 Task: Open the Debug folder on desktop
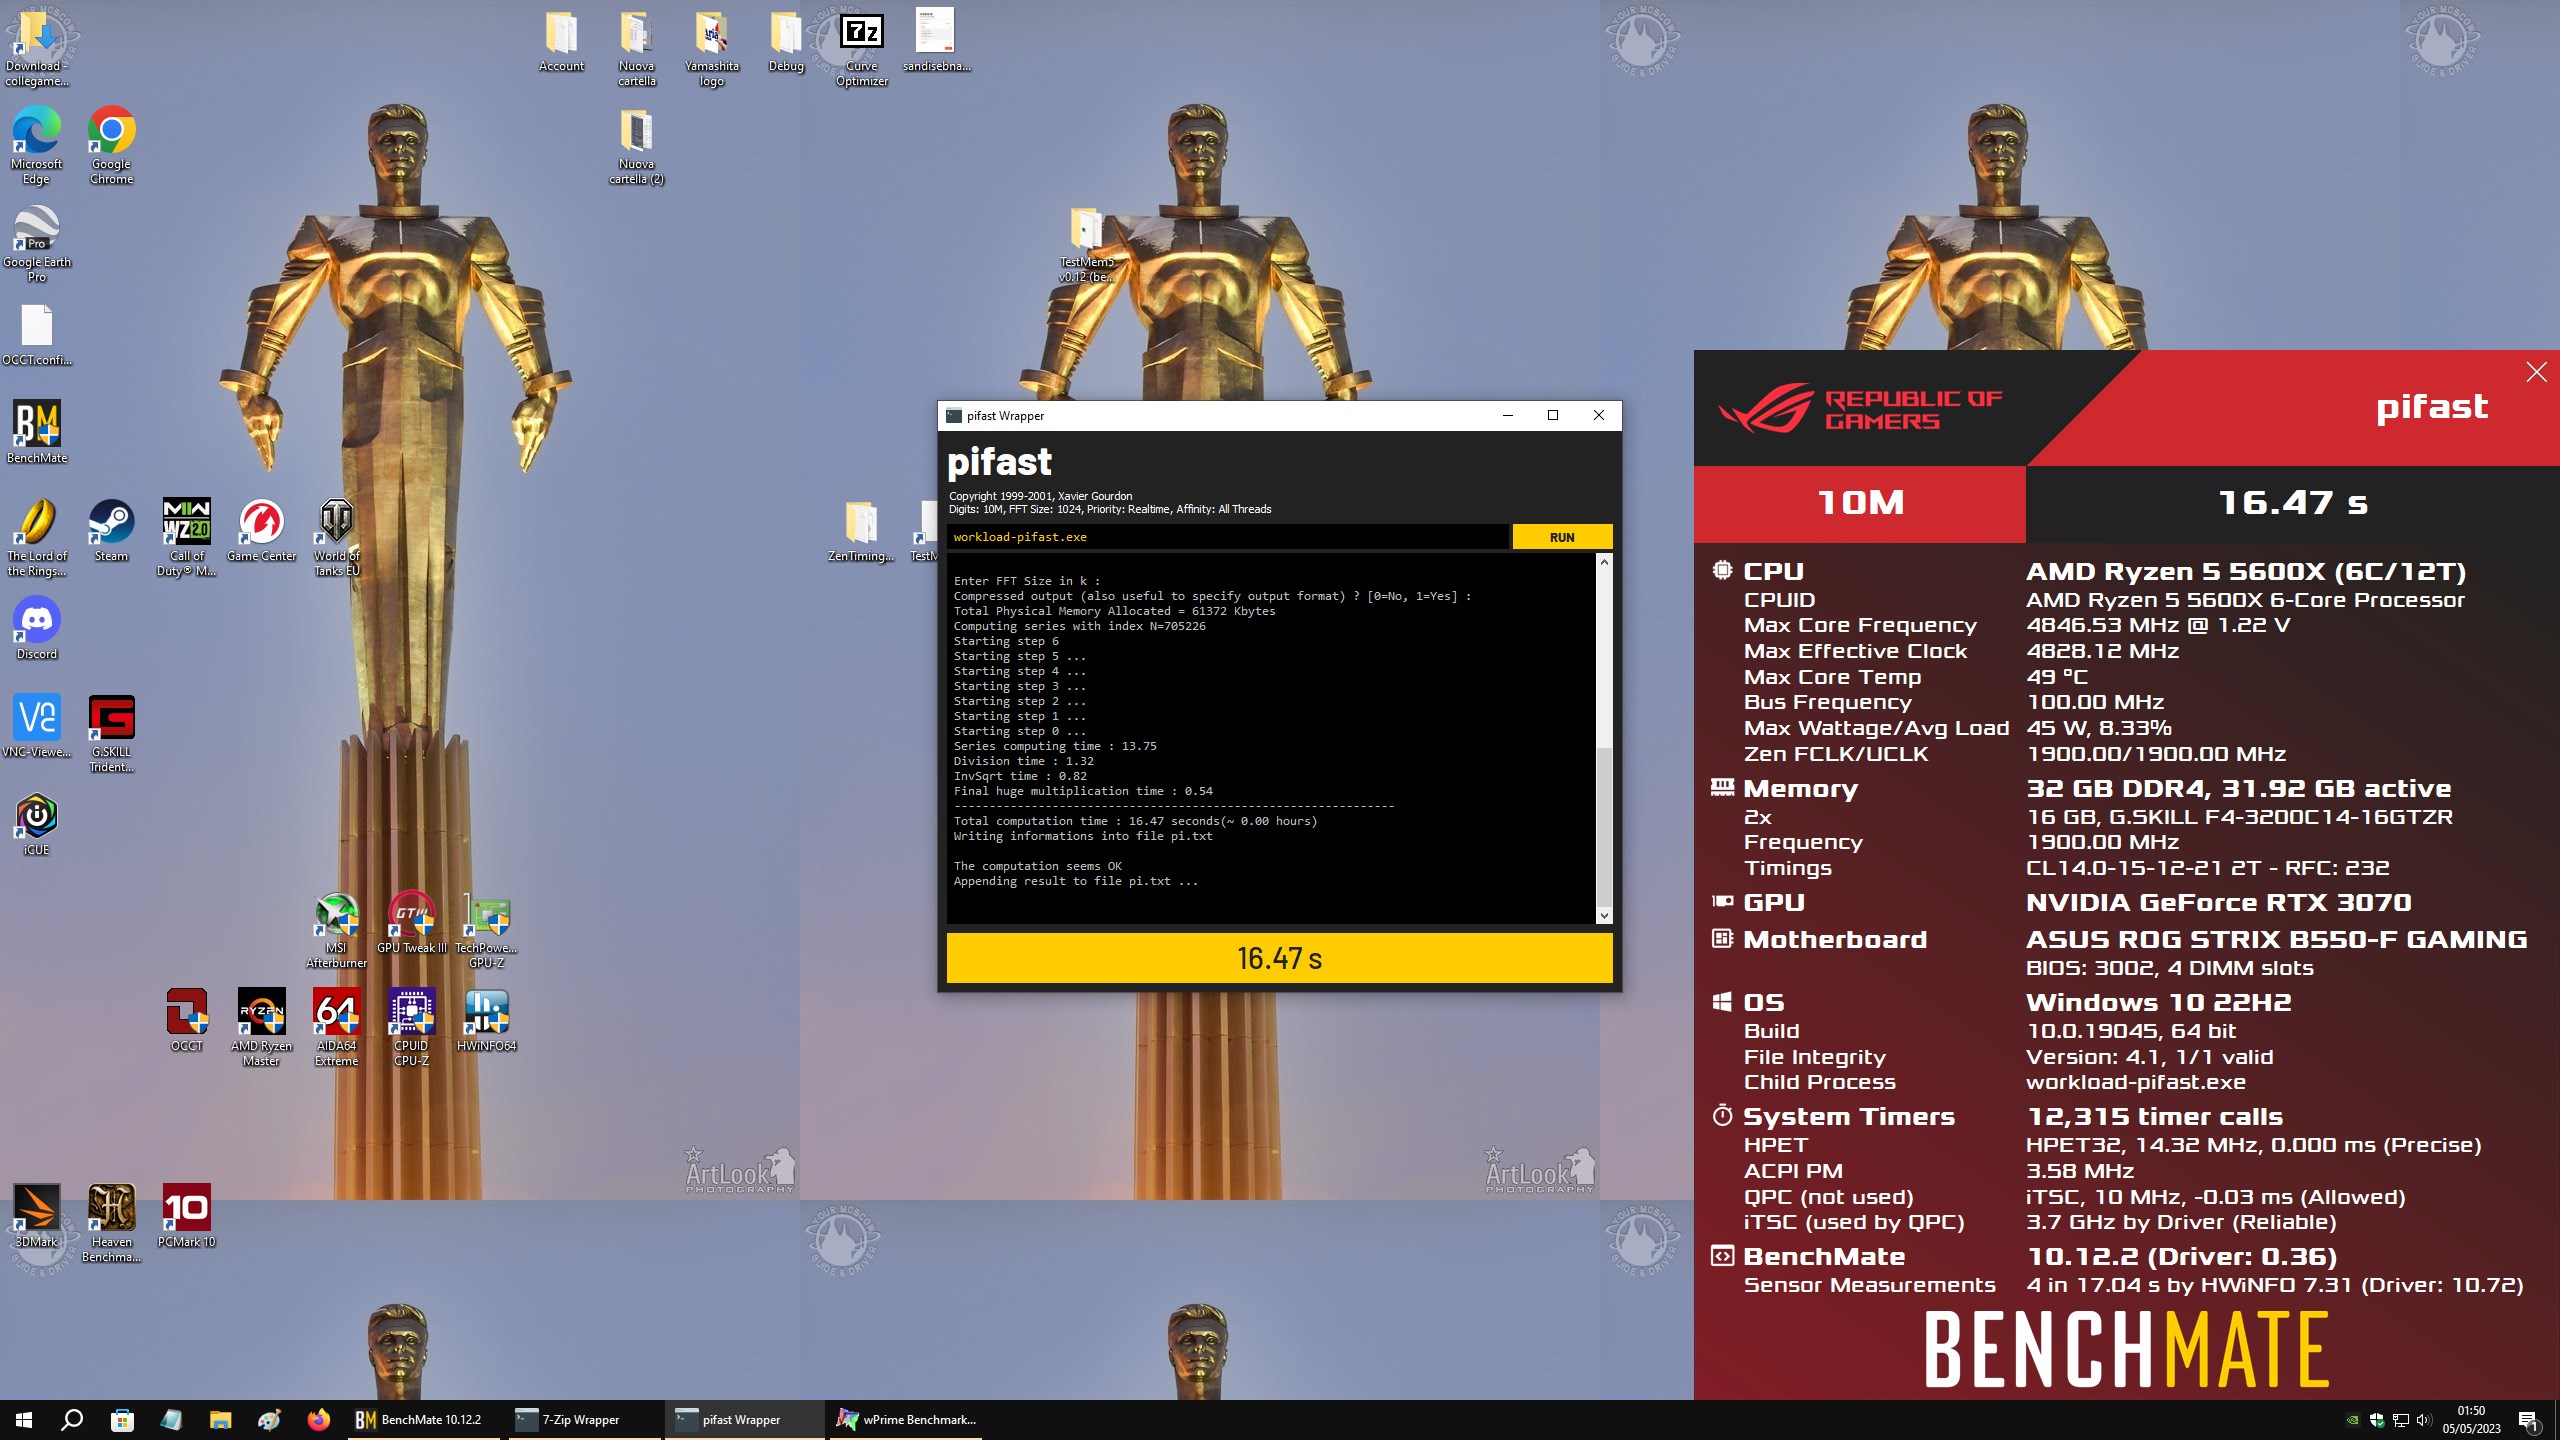click(786, 40)
